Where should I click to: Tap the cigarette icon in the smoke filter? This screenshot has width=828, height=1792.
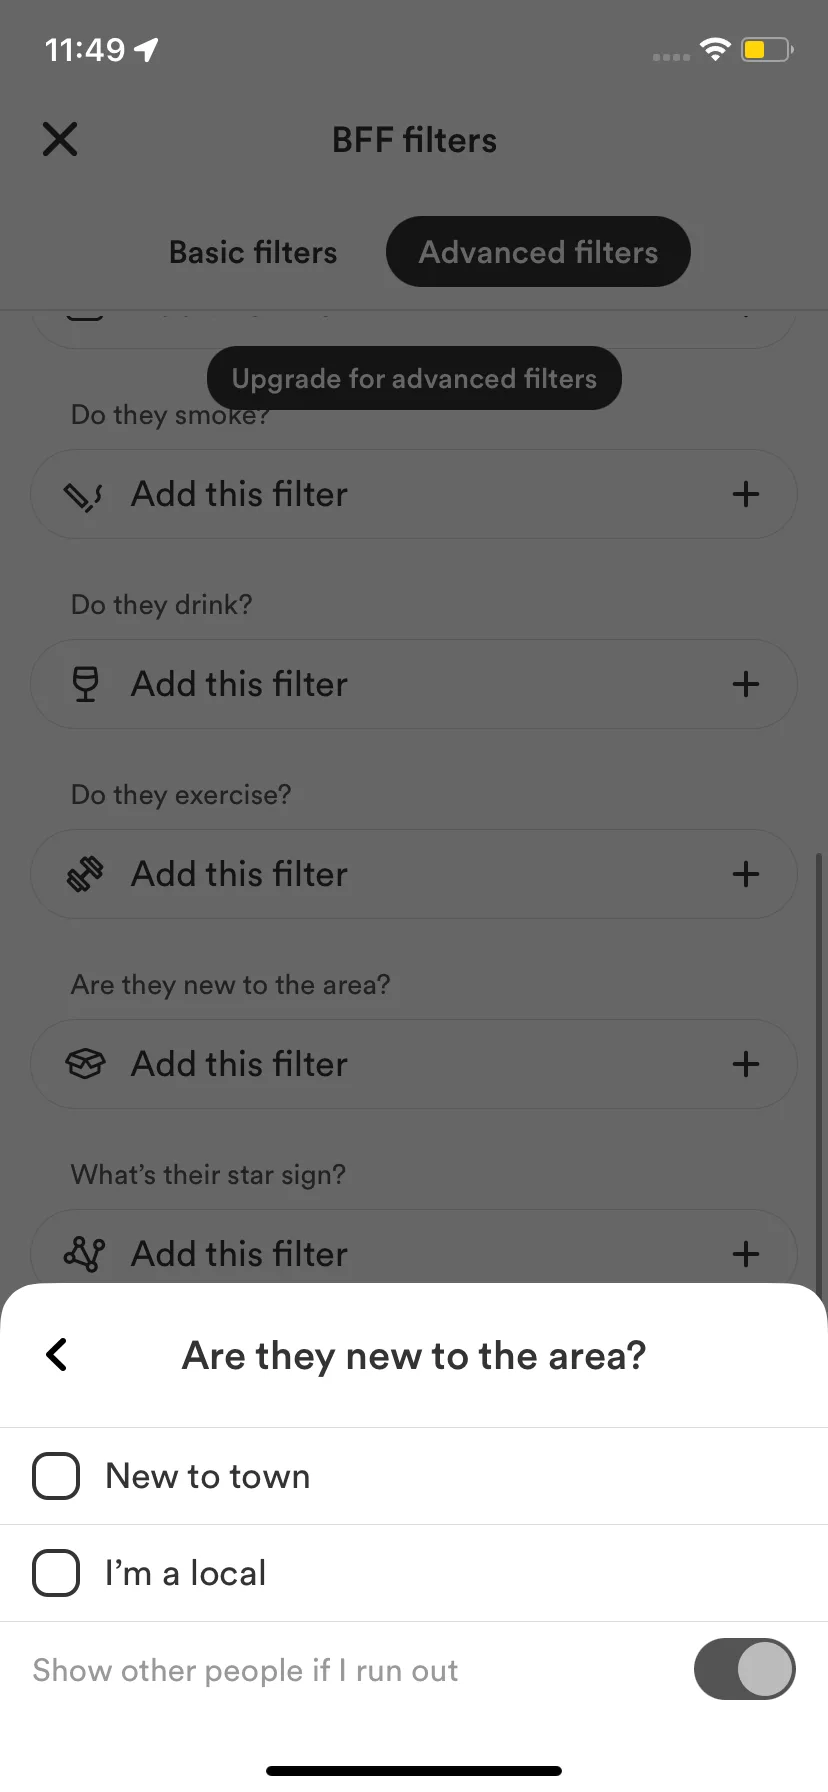tap(84, 495)
